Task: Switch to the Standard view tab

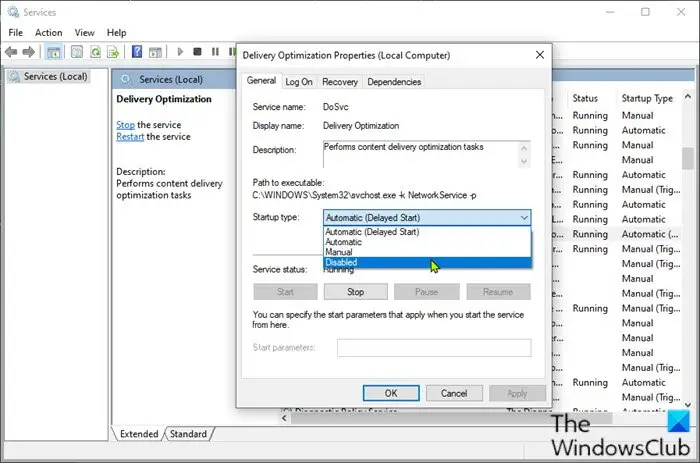Action: click(x=188, y=434)
